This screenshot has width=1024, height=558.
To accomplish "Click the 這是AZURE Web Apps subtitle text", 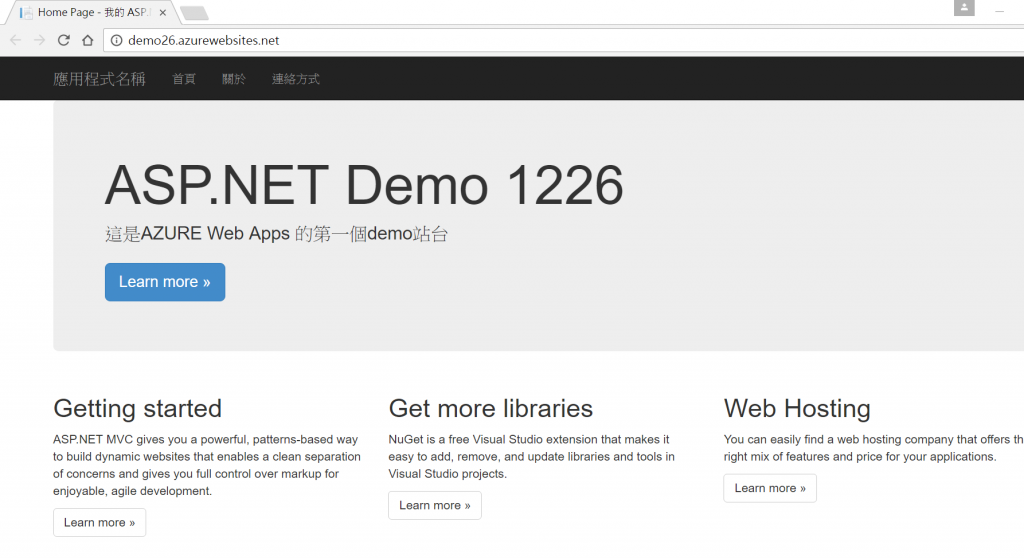I will 276,234.
